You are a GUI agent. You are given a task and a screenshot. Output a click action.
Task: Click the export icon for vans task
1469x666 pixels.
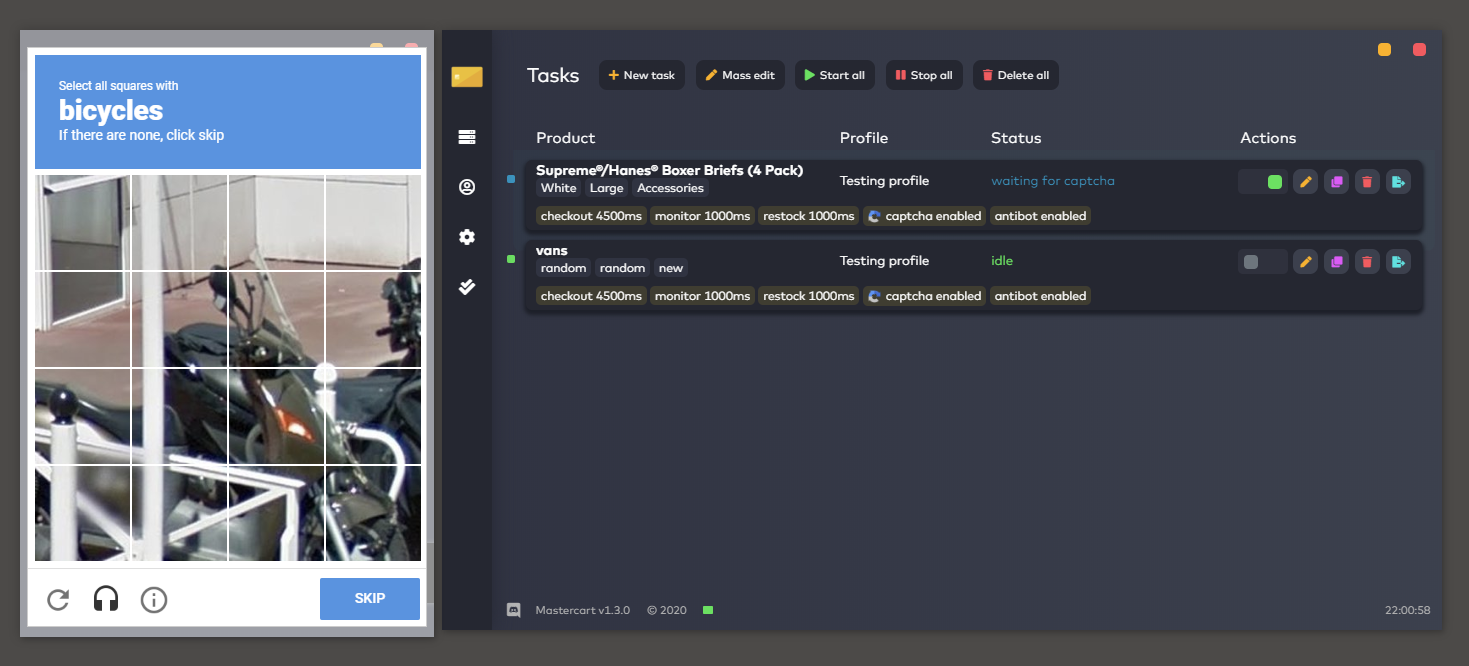[x=1398, y=262]
